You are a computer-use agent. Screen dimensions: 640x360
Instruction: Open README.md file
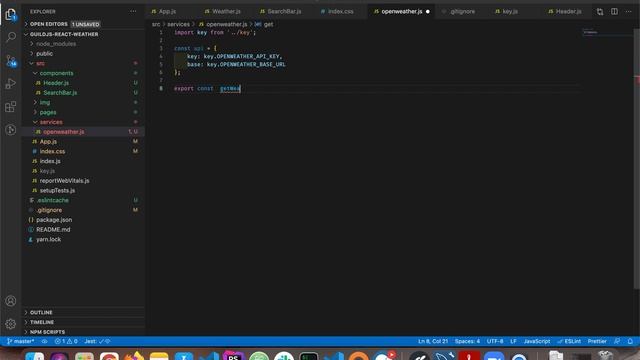point(83,229)
